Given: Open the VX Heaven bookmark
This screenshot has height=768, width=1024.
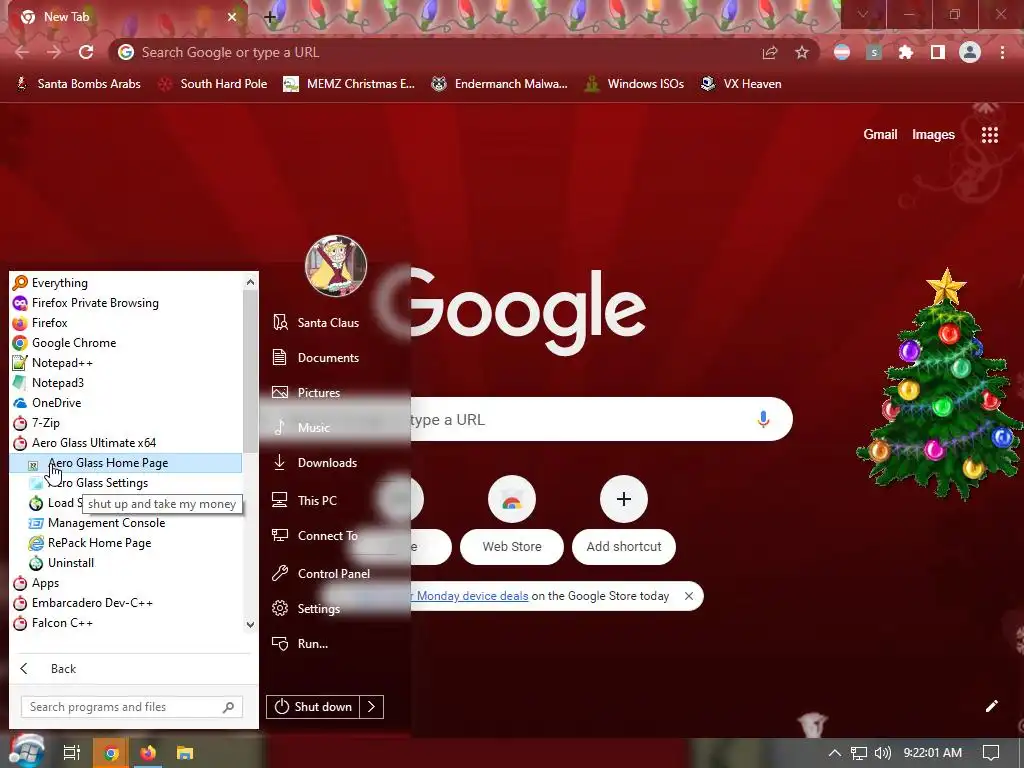Looking at the screenshot, I should point(741,84).
